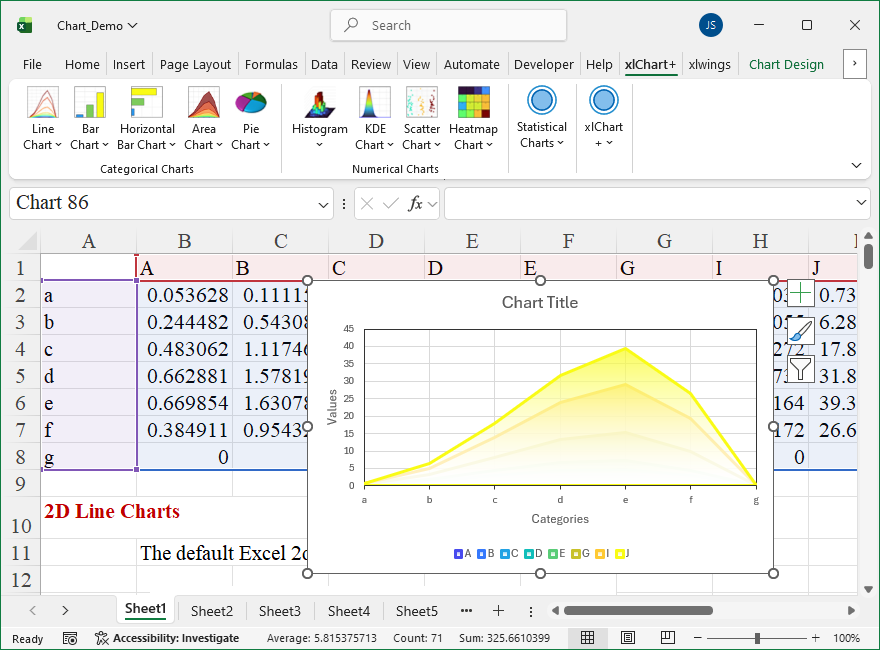This screenshot has width=880, height=650.
Task: Switch to the Sheet3 worksheet tab
Action: pyautogui.click(x=279, y=611)
